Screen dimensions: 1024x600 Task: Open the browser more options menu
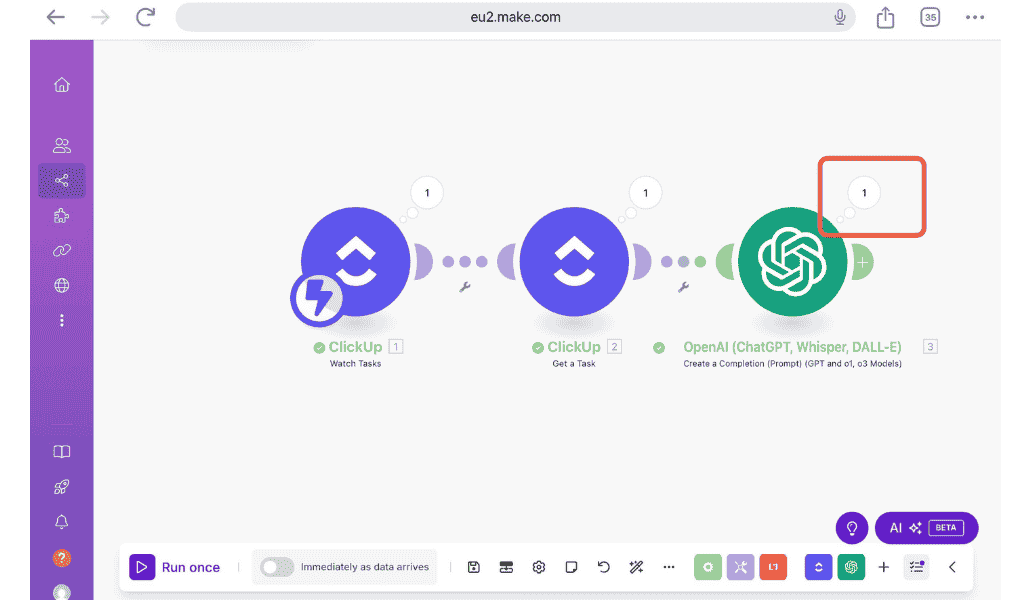[974, 17]
